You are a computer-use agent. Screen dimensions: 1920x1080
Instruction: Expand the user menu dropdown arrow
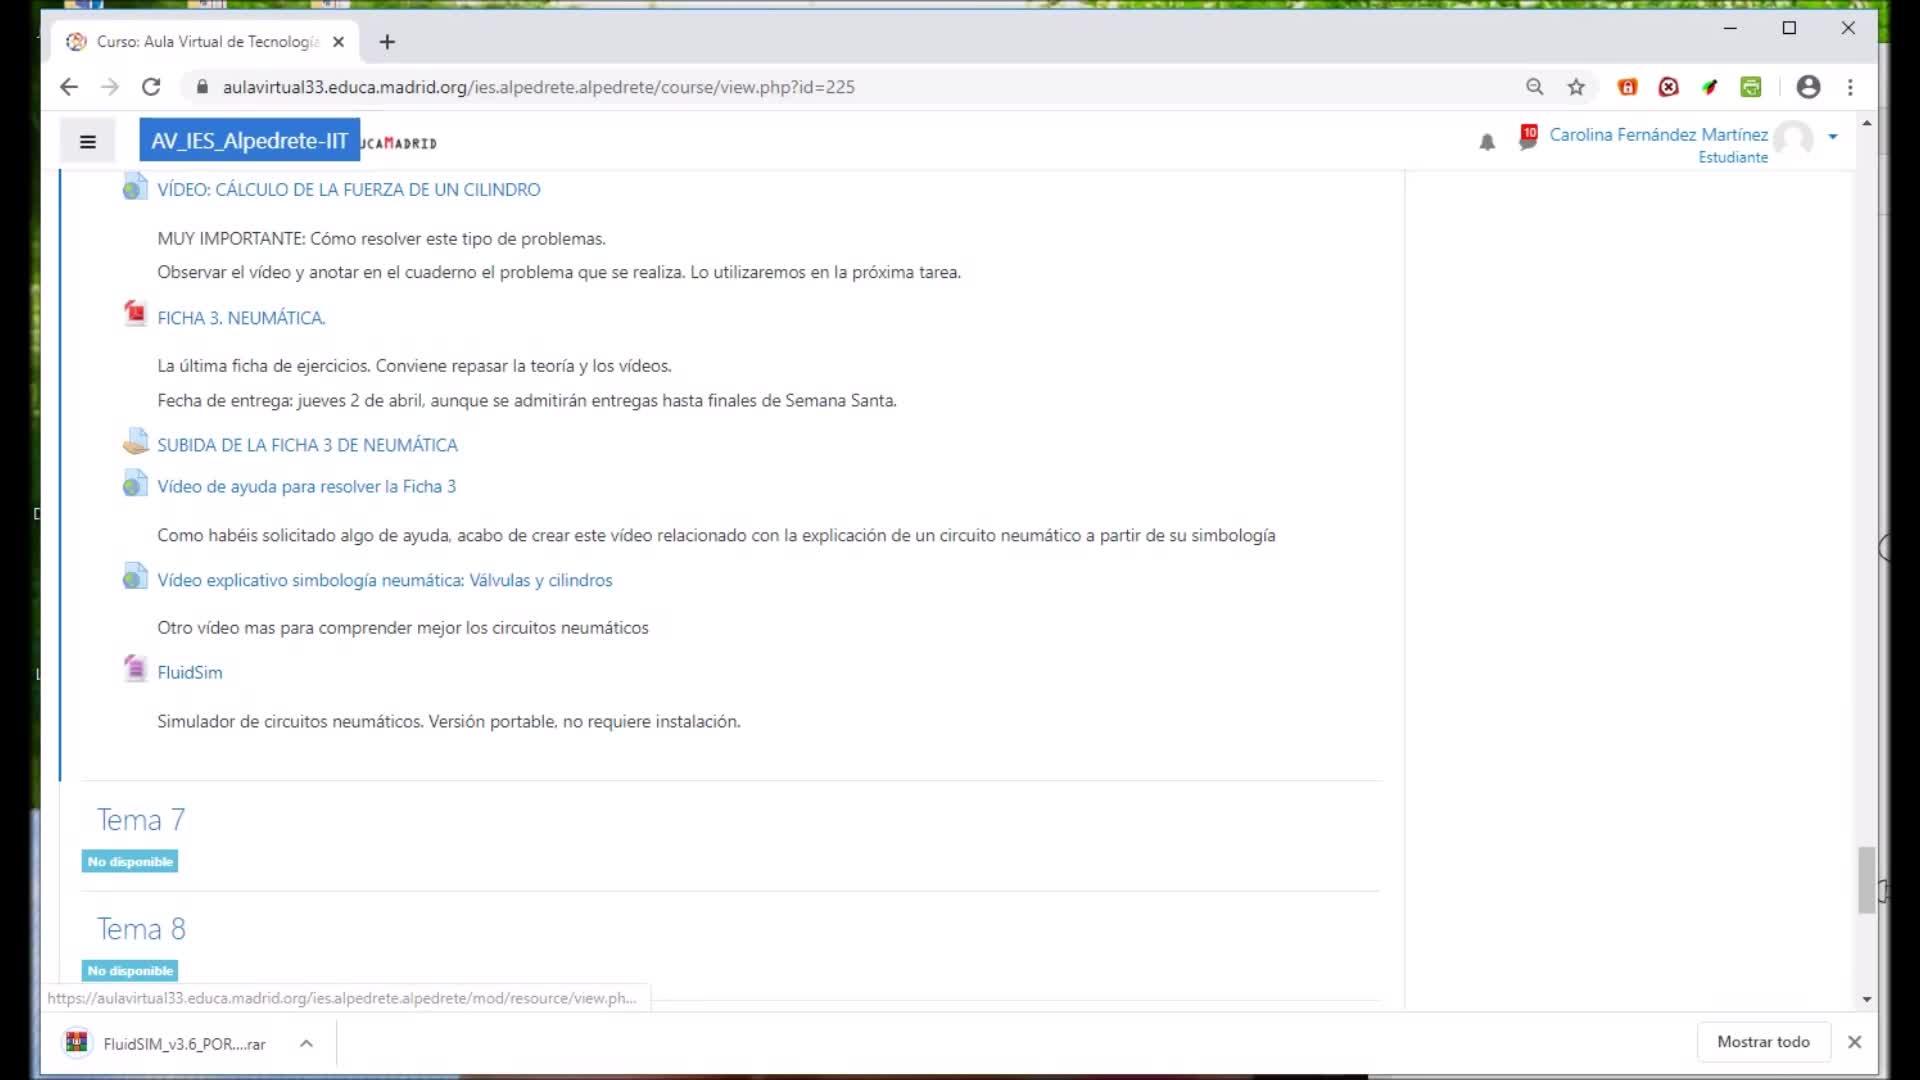click(1833, 137)
